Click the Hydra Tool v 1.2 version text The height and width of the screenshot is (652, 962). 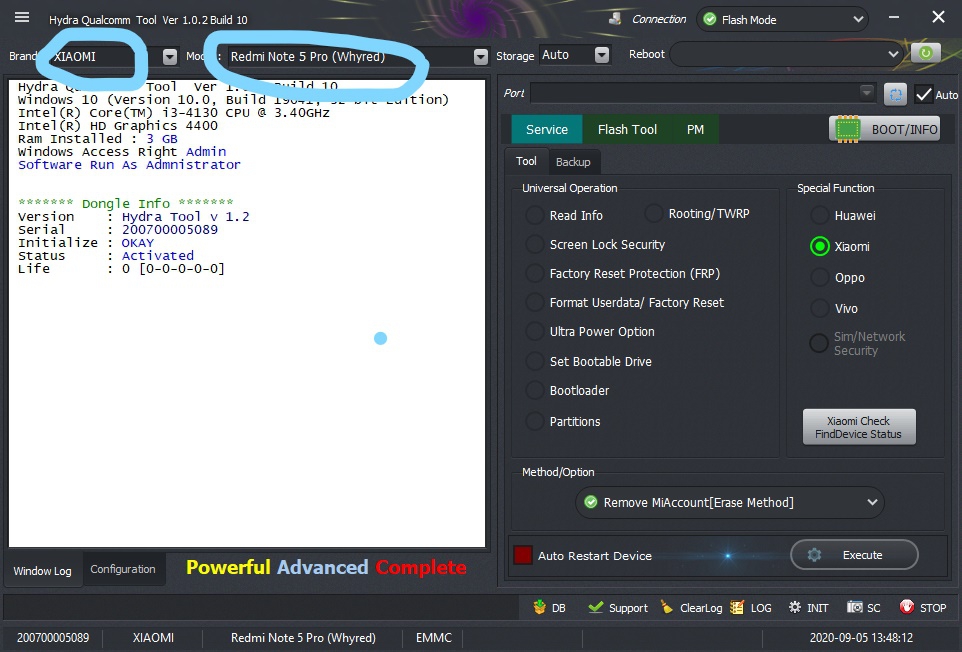(185, 217)
